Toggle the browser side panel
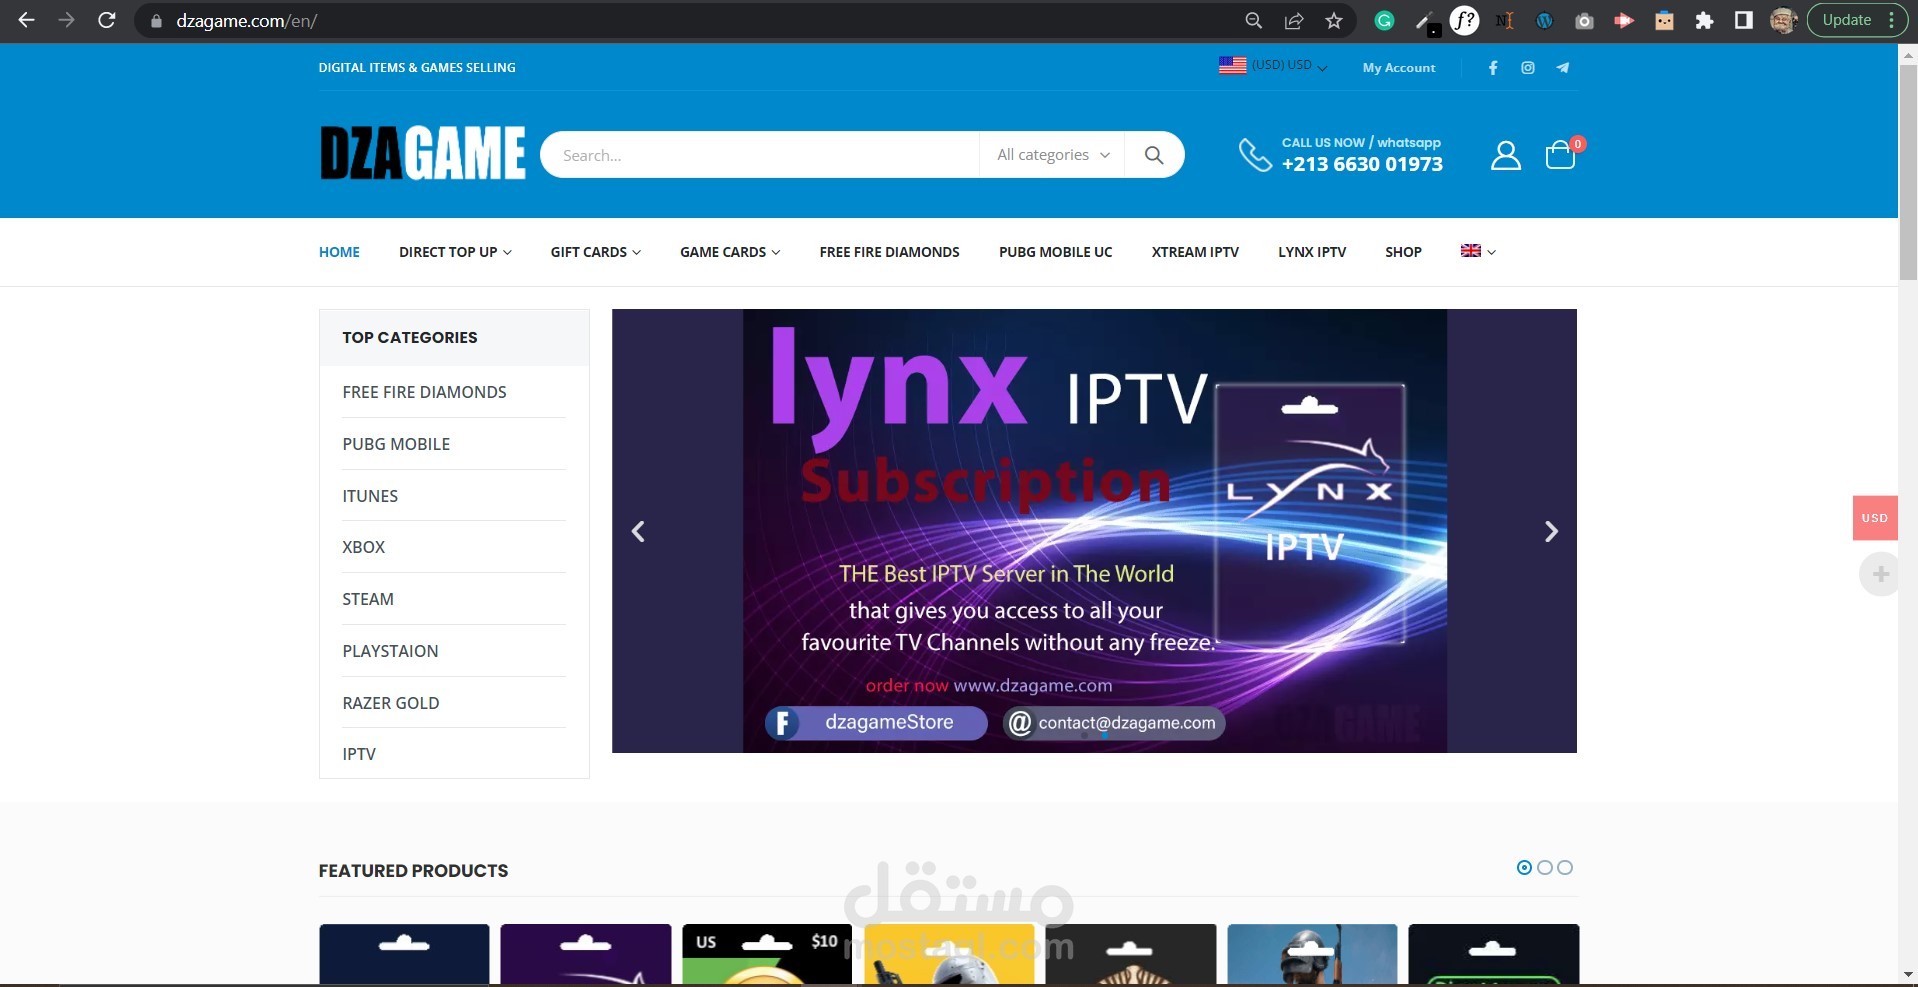The width and height of the screenshot is (1918, 987). point(1743,20)
